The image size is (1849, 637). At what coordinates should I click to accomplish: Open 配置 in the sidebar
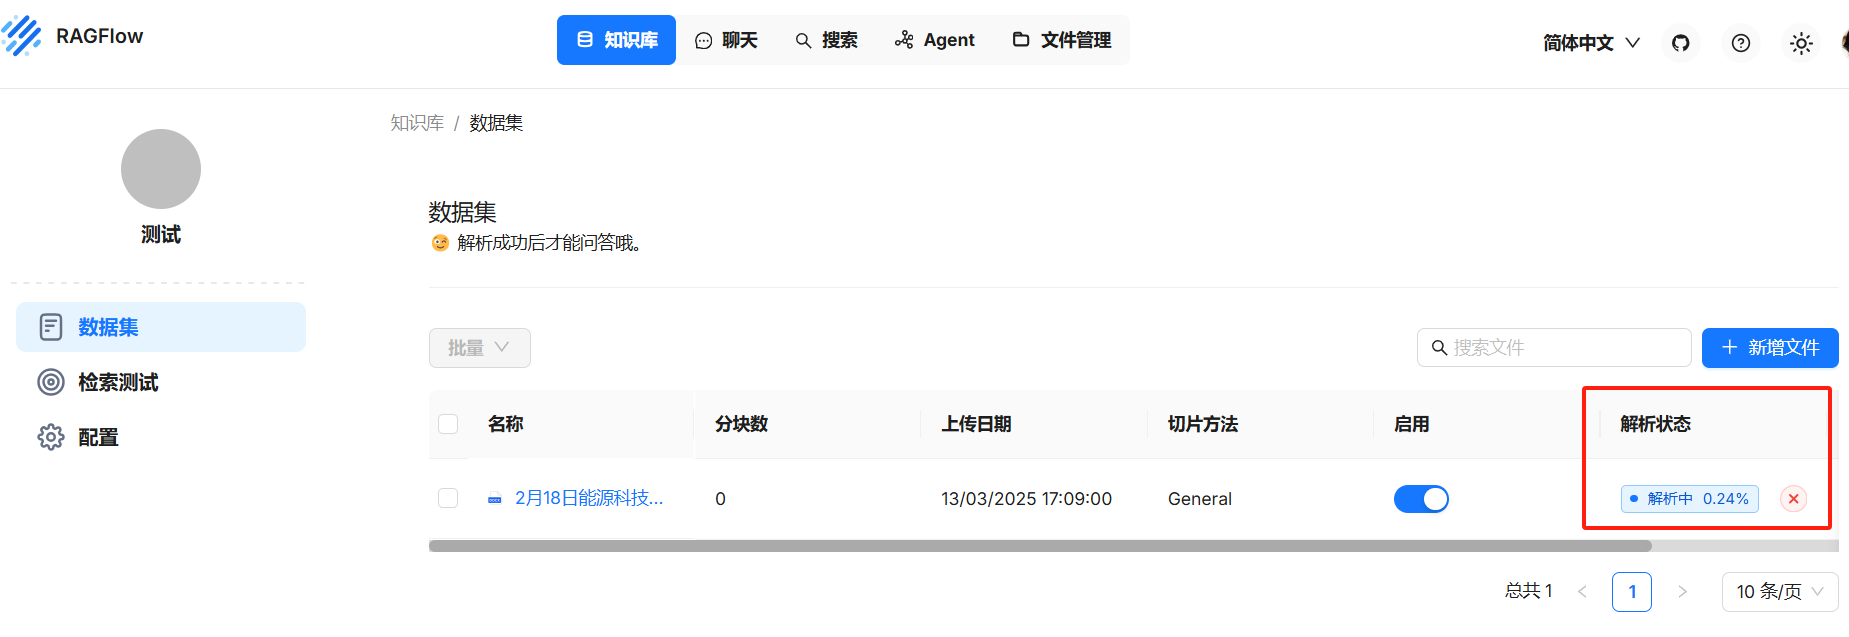click(x=161, y=437)
